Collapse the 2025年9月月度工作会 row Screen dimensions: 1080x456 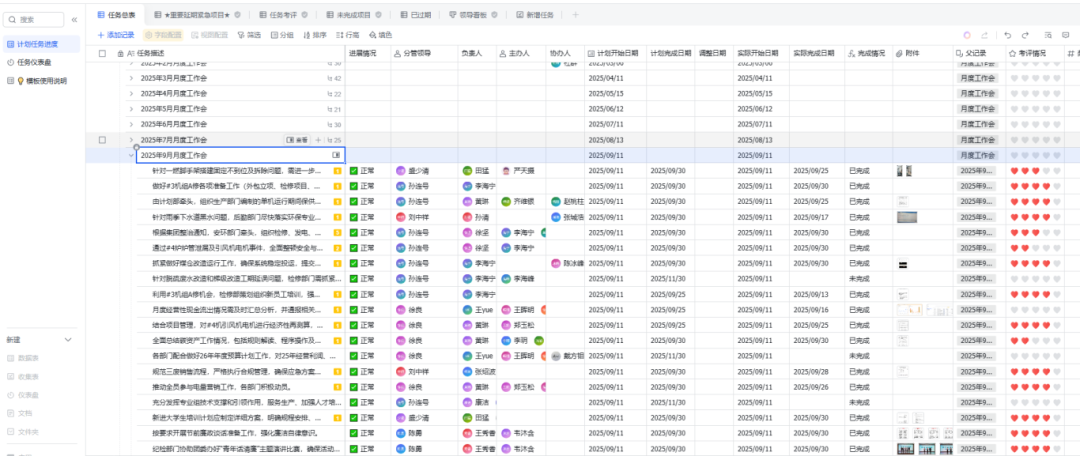[131, 156]
